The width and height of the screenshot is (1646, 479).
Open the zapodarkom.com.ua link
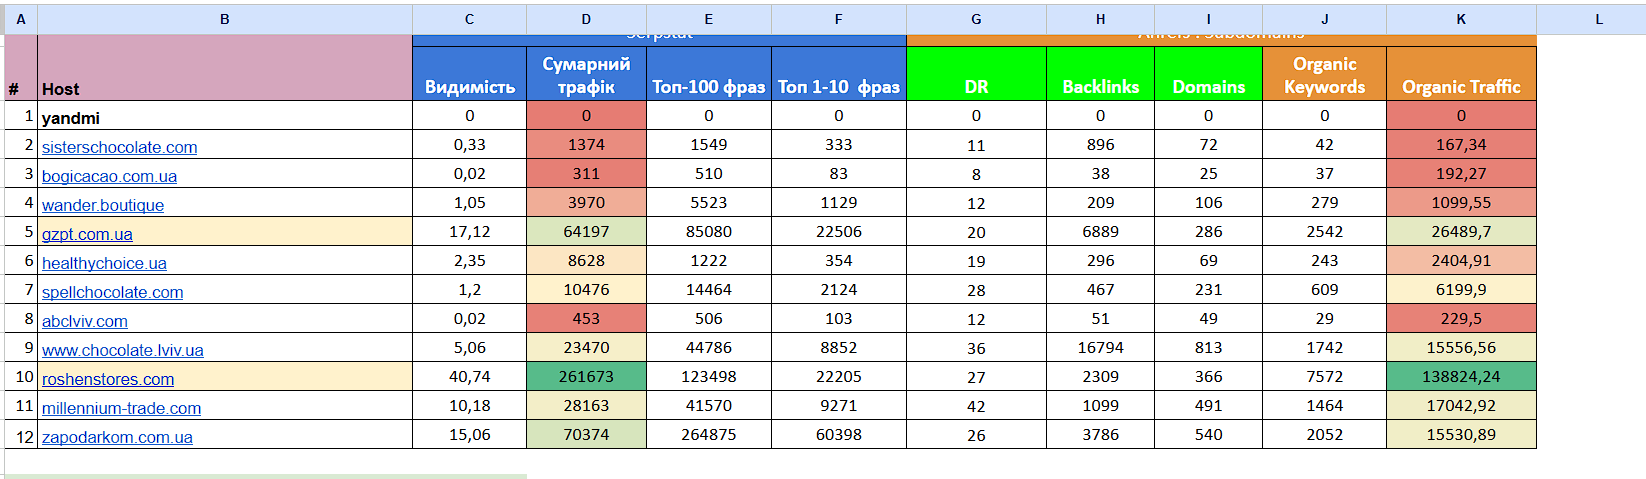click(117, 437)
